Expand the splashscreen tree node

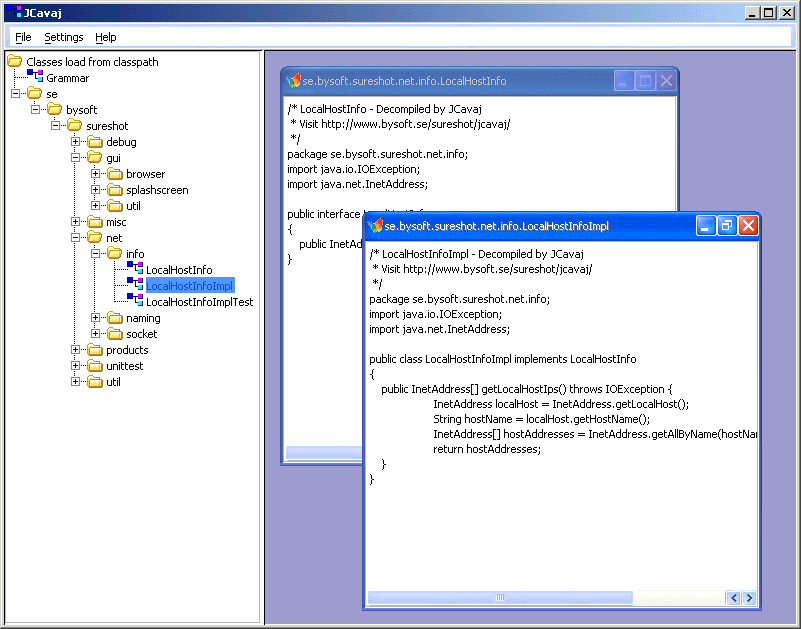pos(95,190)
